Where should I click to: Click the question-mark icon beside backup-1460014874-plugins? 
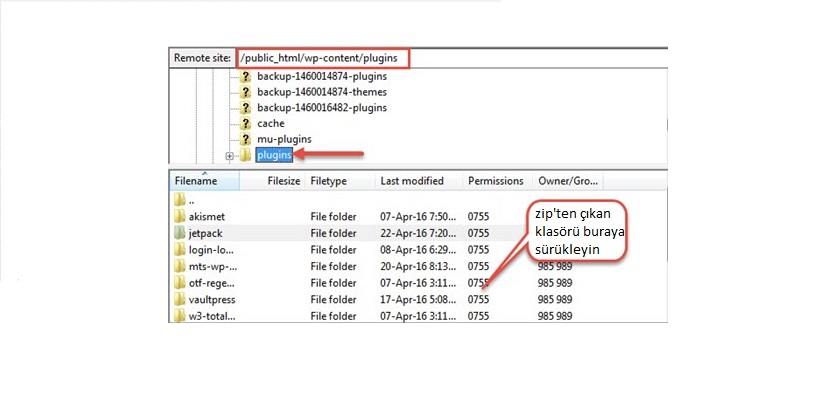point(245,76)
